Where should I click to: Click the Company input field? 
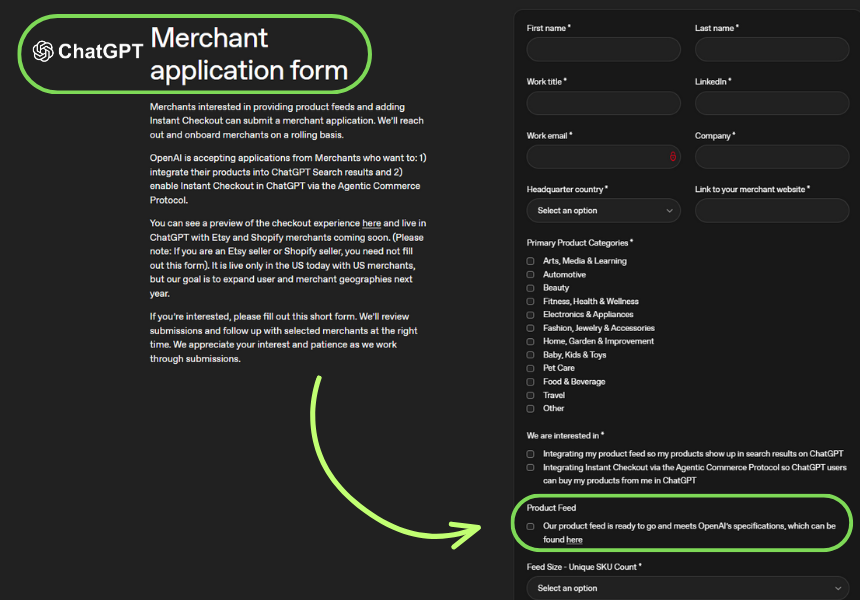click(x=772, y=157)
